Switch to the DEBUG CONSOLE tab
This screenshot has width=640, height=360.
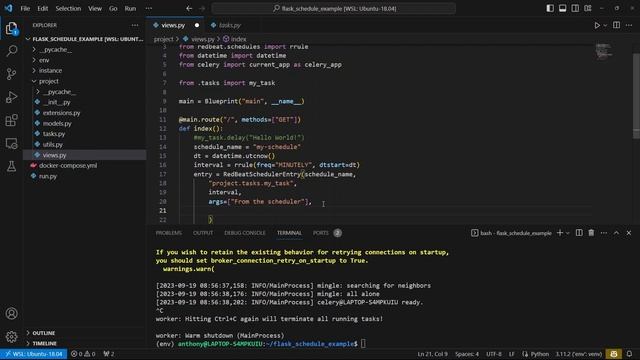[x=244, y=233]
